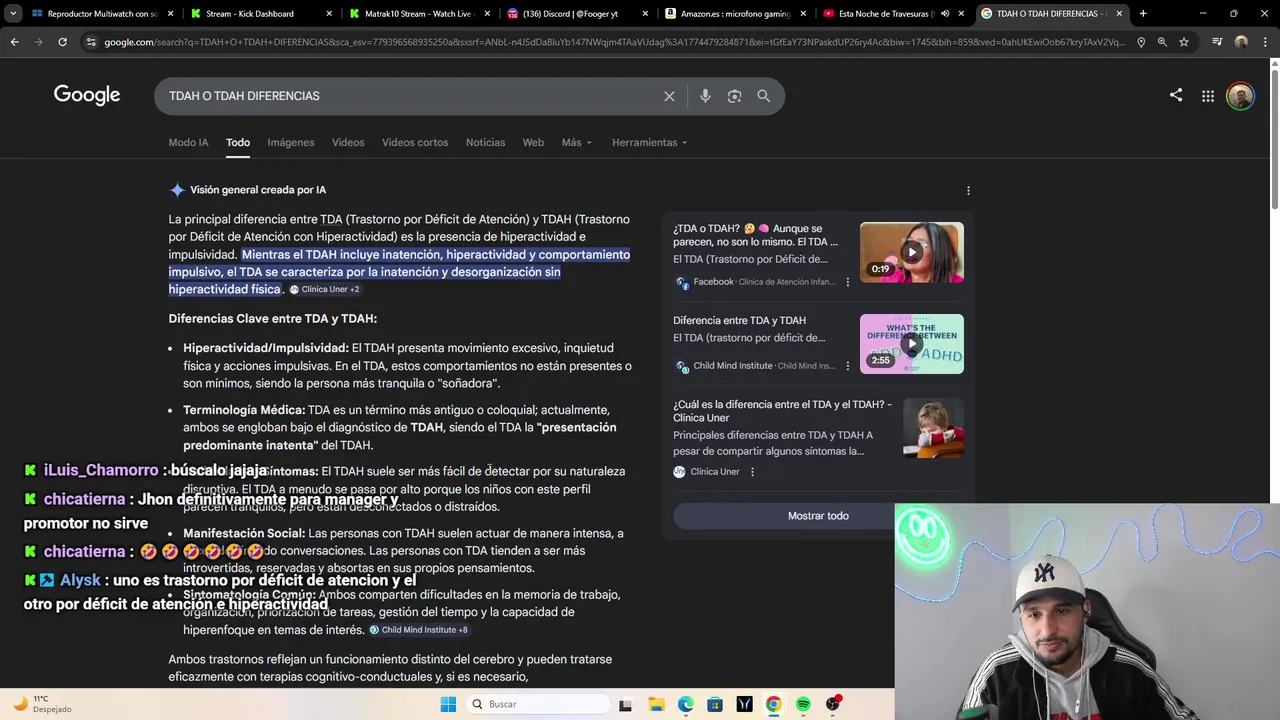Play the 0:19 Facebook video thumbnail
Screen dimensions: 1280x720
[912, 252]
